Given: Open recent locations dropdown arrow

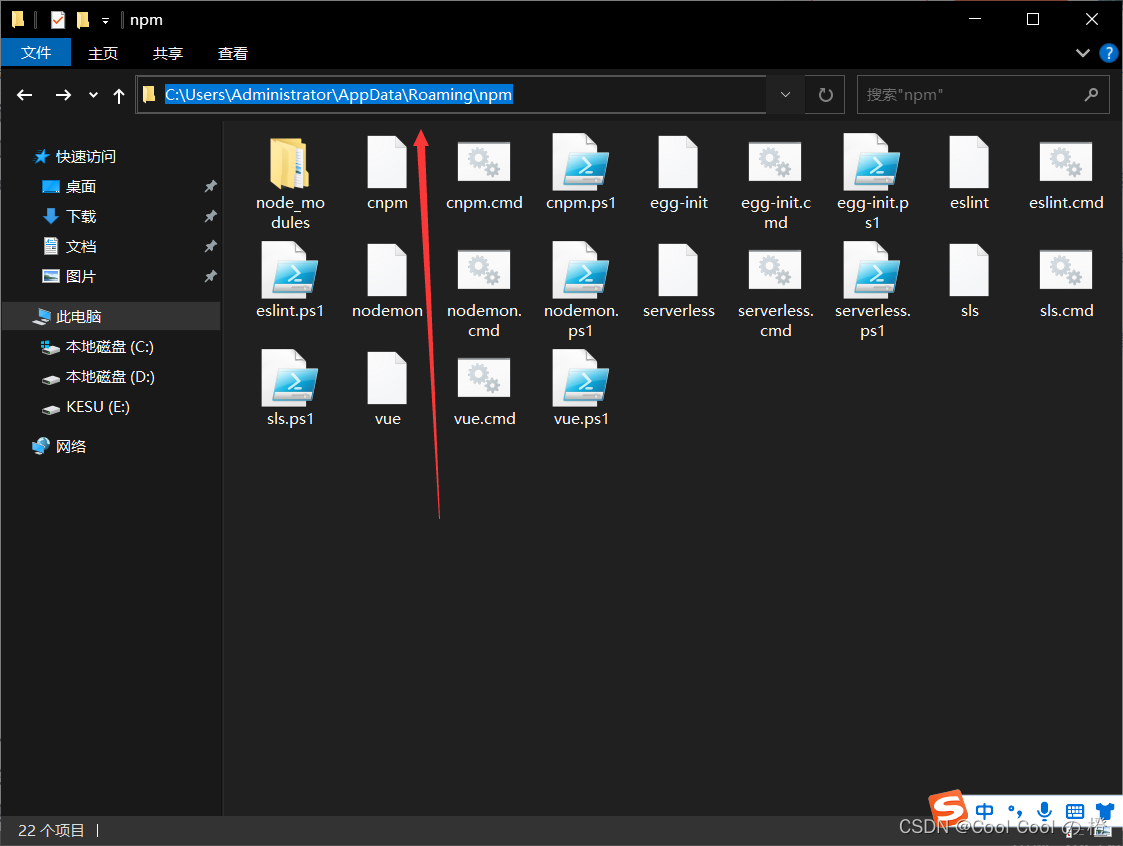Looking at the screenshot, I should pos(93,95).
